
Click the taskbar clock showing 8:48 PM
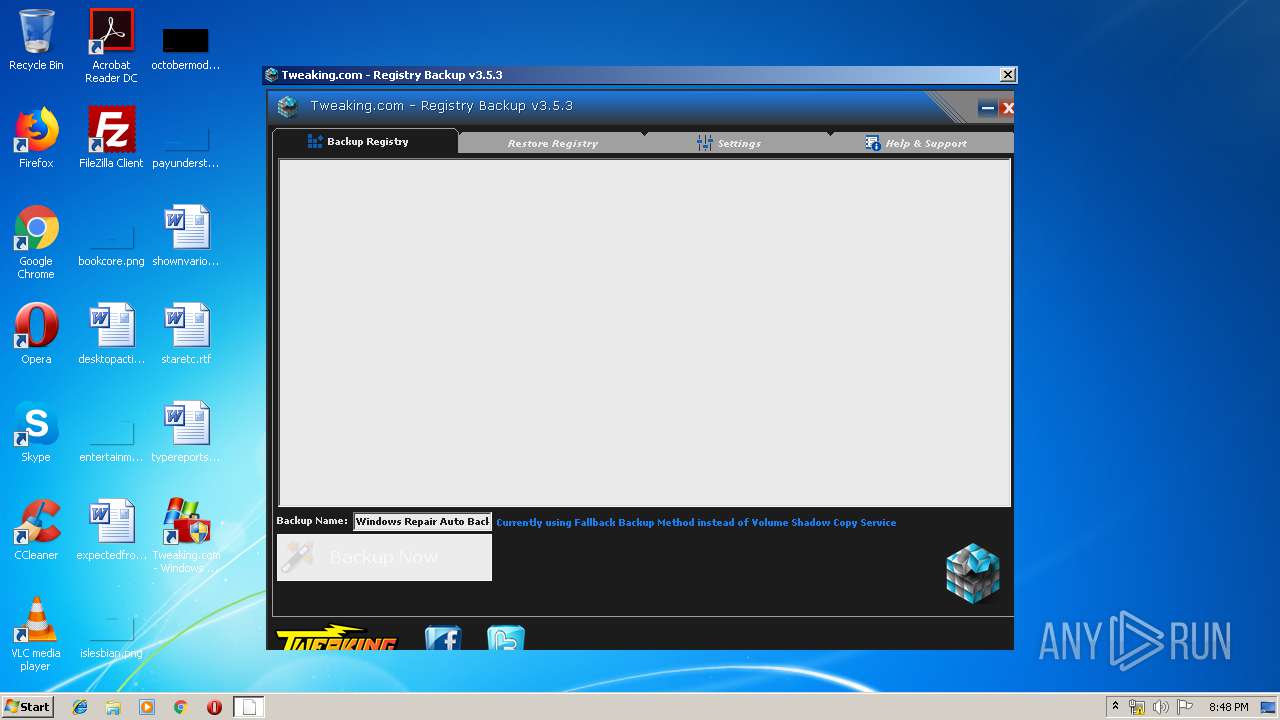point(1228,707)
